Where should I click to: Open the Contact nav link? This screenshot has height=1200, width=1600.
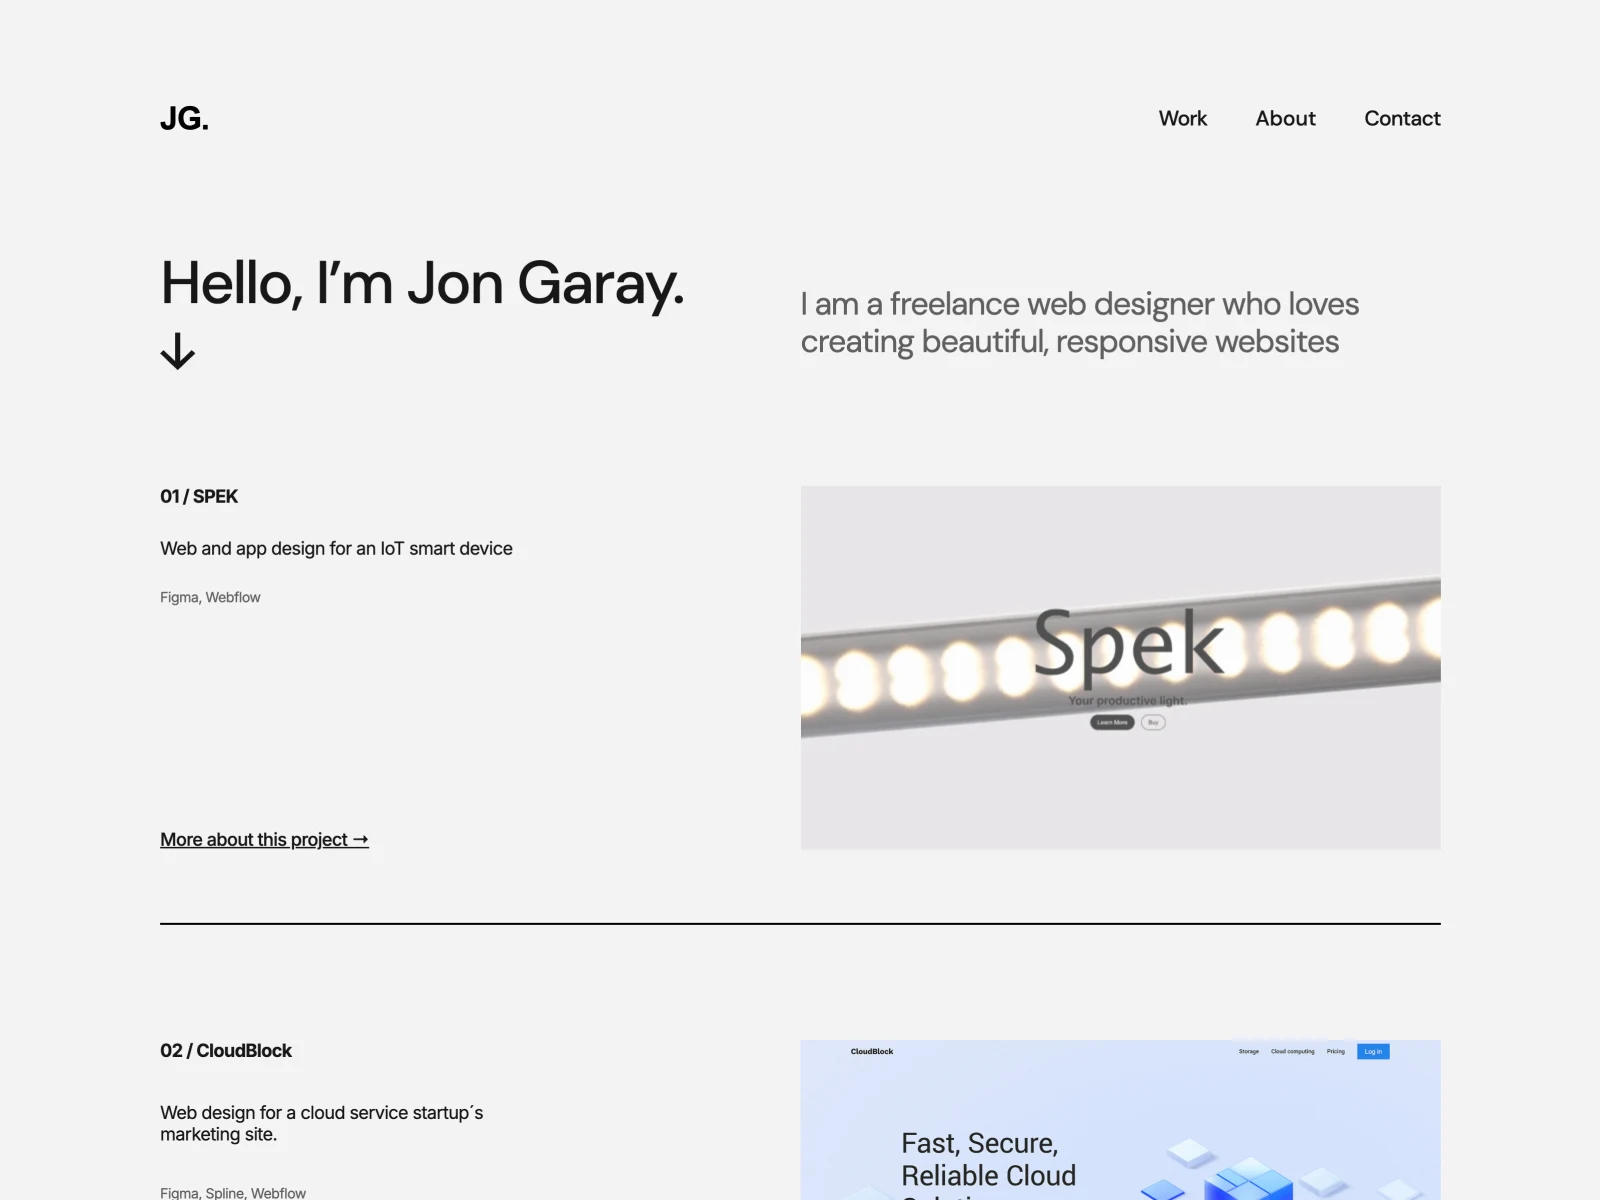tap(1402, 118)
